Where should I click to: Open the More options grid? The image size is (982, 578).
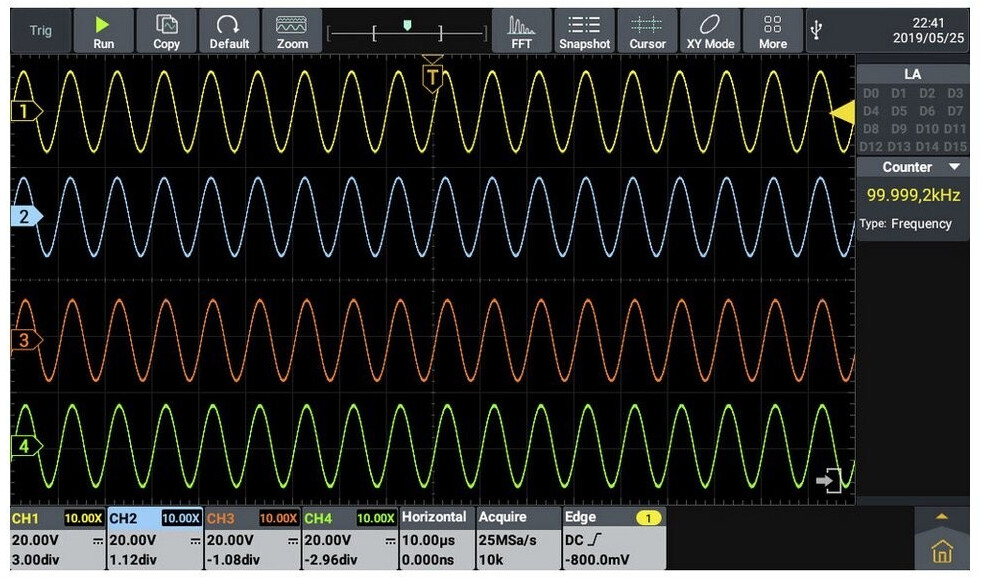point(773,31)
